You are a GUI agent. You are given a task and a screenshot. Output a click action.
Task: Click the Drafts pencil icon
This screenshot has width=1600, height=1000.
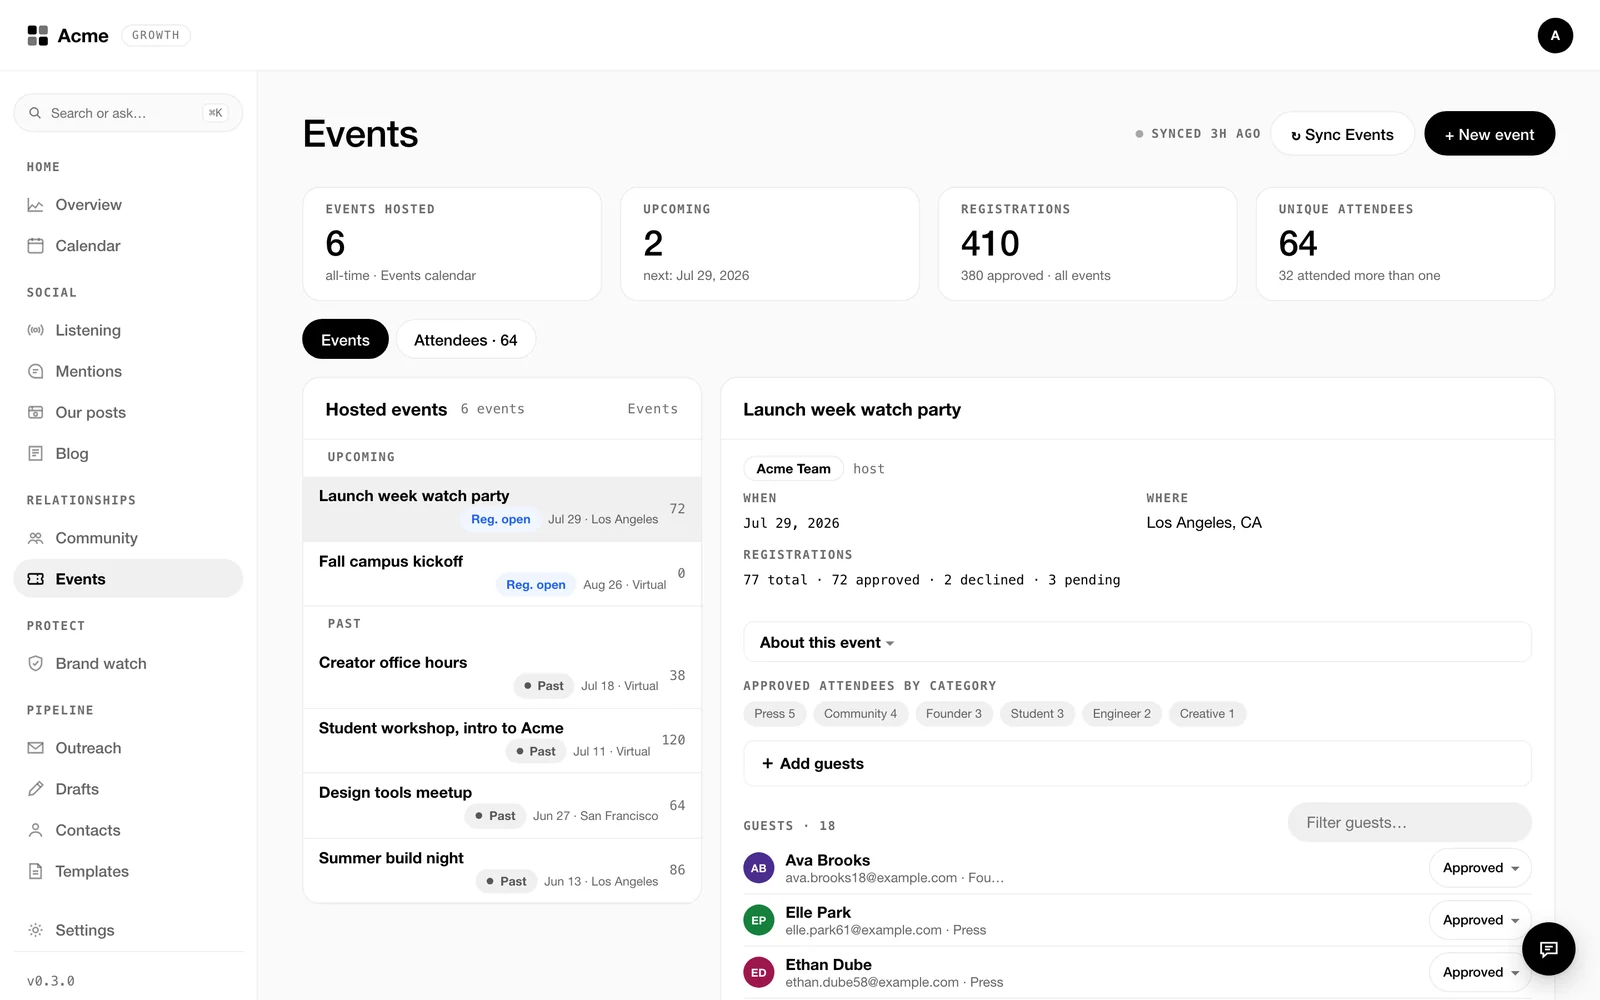(x=36, y=789)
